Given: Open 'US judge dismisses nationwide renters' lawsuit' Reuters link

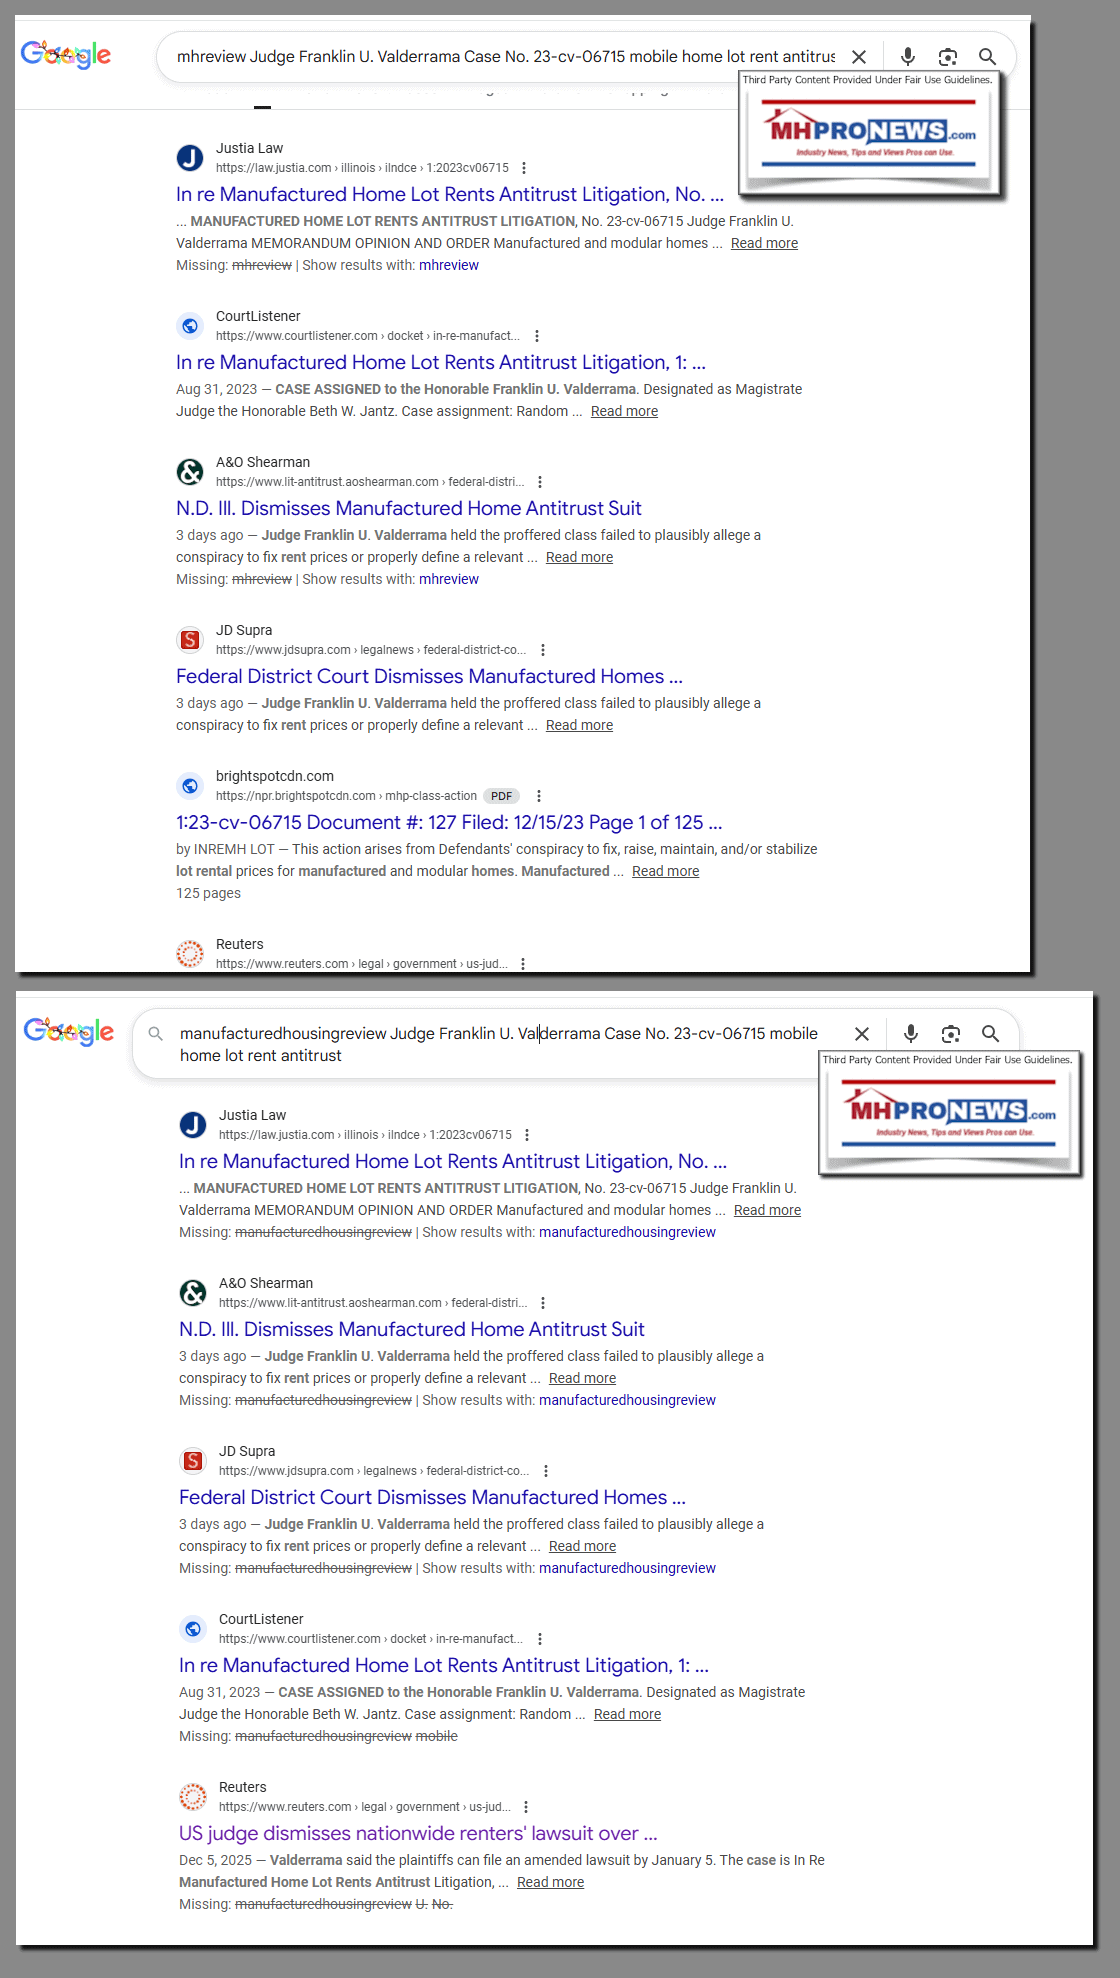Looking at the screenshot, I should pos(417,1834).
